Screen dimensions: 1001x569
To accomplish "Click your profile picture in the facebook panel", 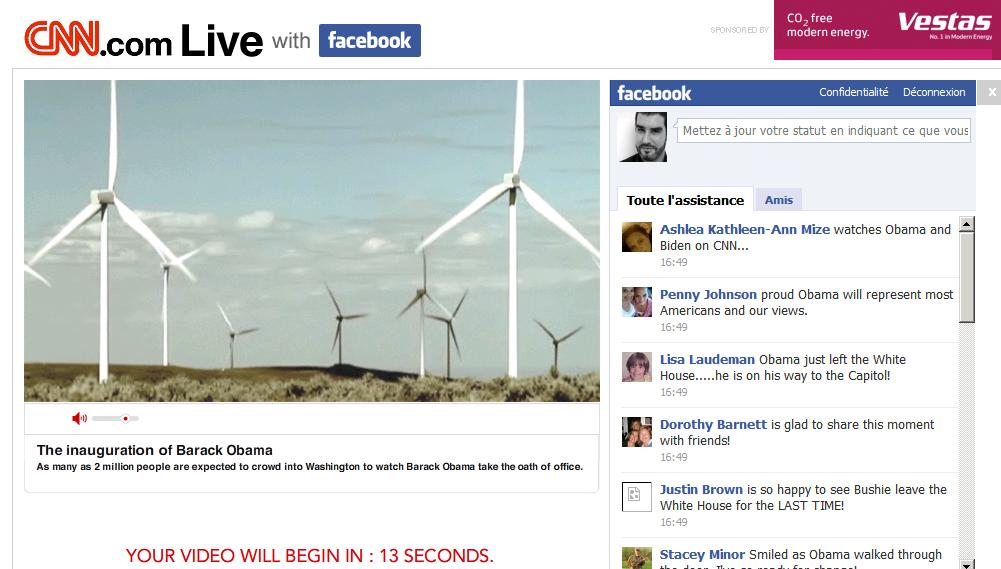I will point(643,137).
